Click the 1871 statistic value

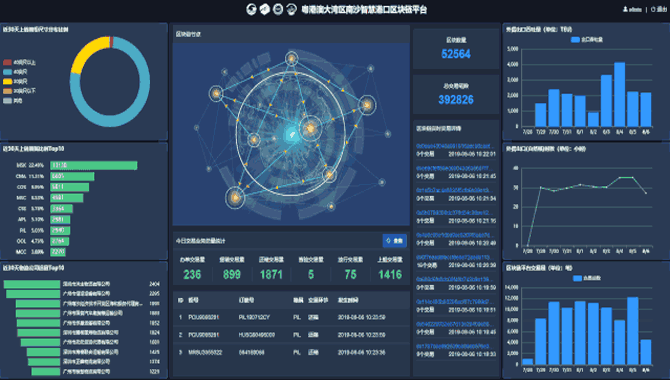pyautogui.click(x=271, y=274)
